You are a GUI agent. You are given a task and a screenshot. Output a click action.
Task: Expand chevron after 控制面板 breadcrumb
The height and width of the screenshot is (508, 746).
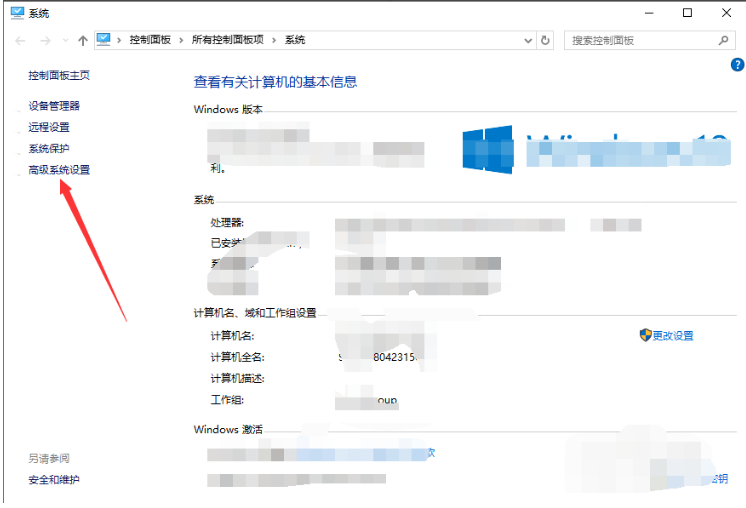(x=181, y=40)
